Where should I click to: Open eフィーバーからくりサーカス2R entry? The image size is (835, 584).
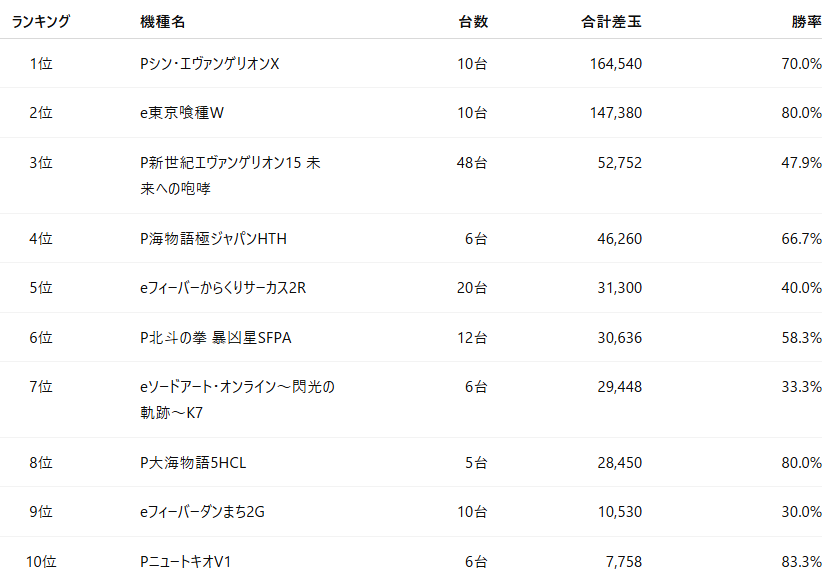(223, 288)
